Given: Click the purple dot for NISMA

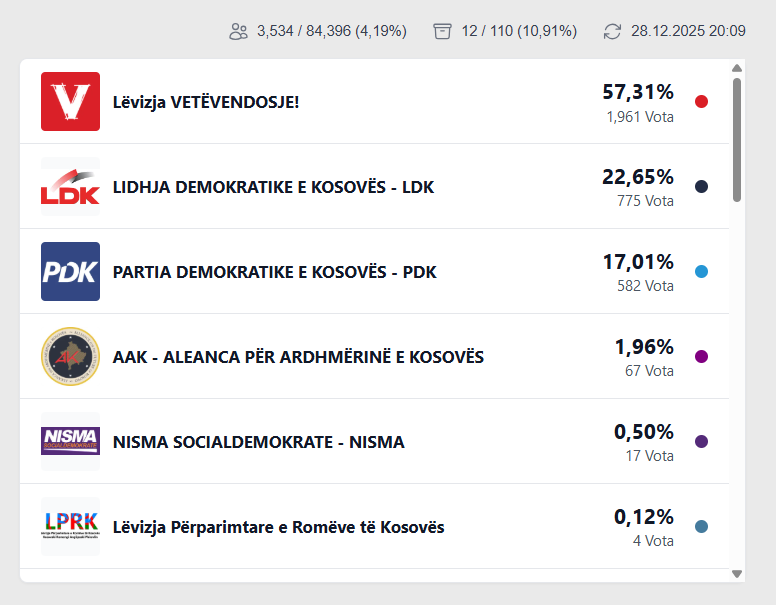Looking at the screenshot, I should pyautogui.click(x=701, y=442).
